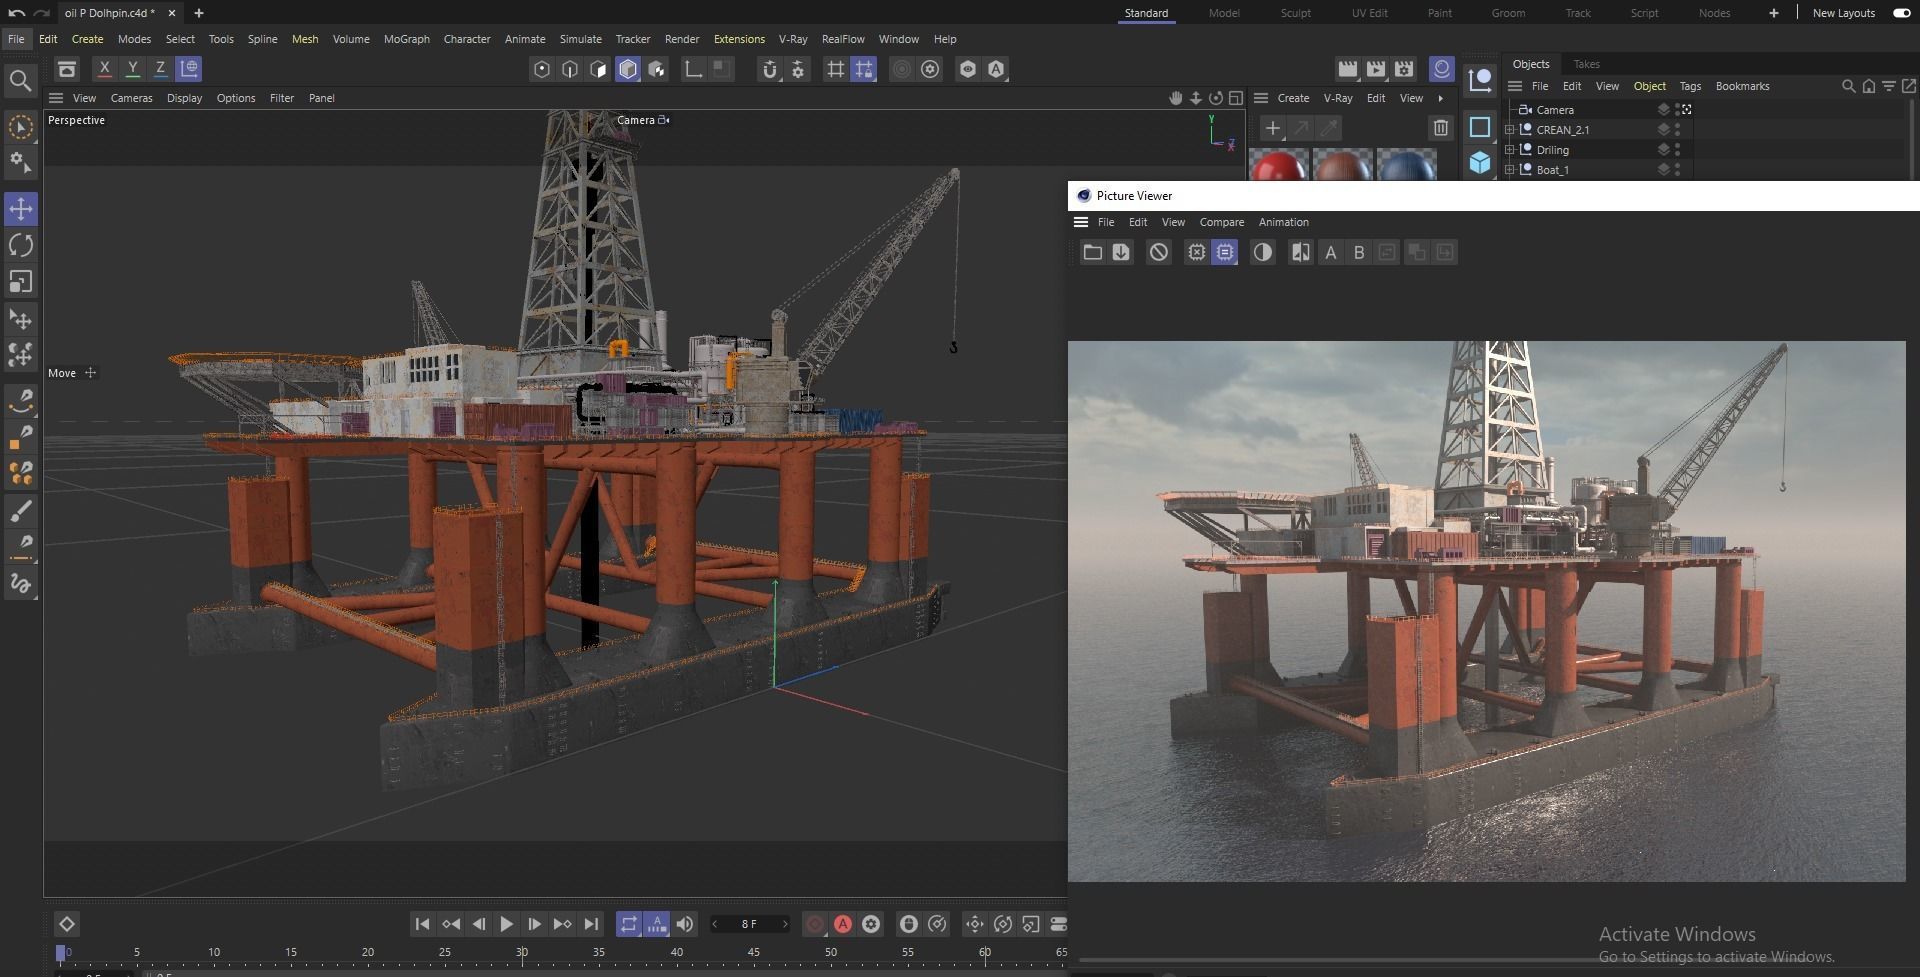Select the Rotate tool
The width and height of the screenshot is (1920, 977).
click(21, 245)
